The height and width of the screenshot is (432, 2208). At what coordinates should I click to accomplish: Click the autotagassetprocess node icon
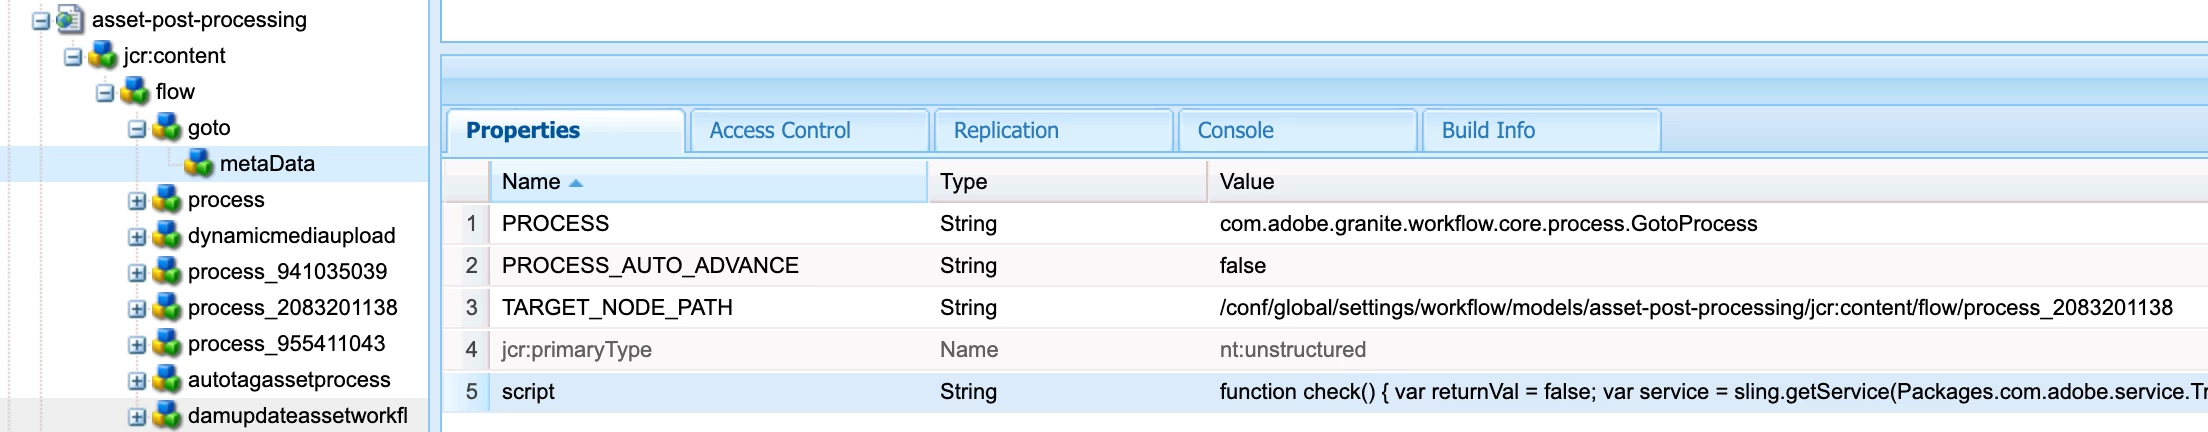pyautogui.click(x=167, y=380)
